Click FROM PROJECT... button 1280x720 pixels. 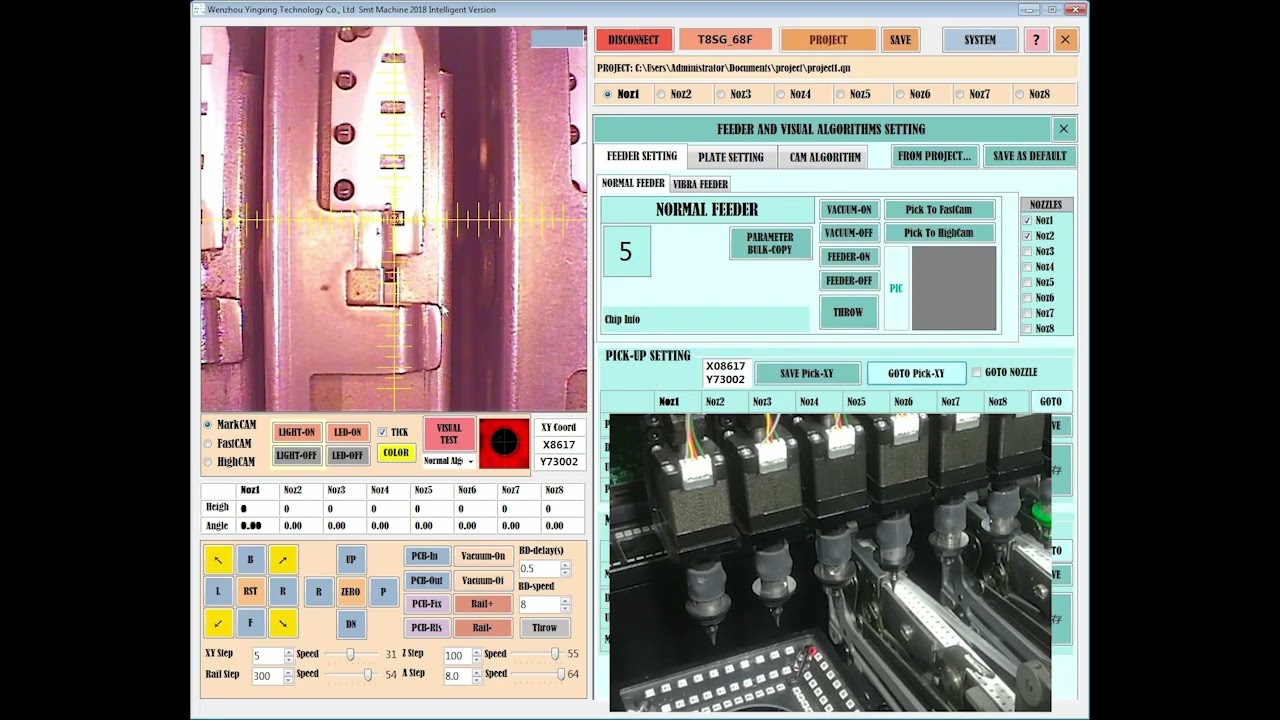click(x=934, y=156)
